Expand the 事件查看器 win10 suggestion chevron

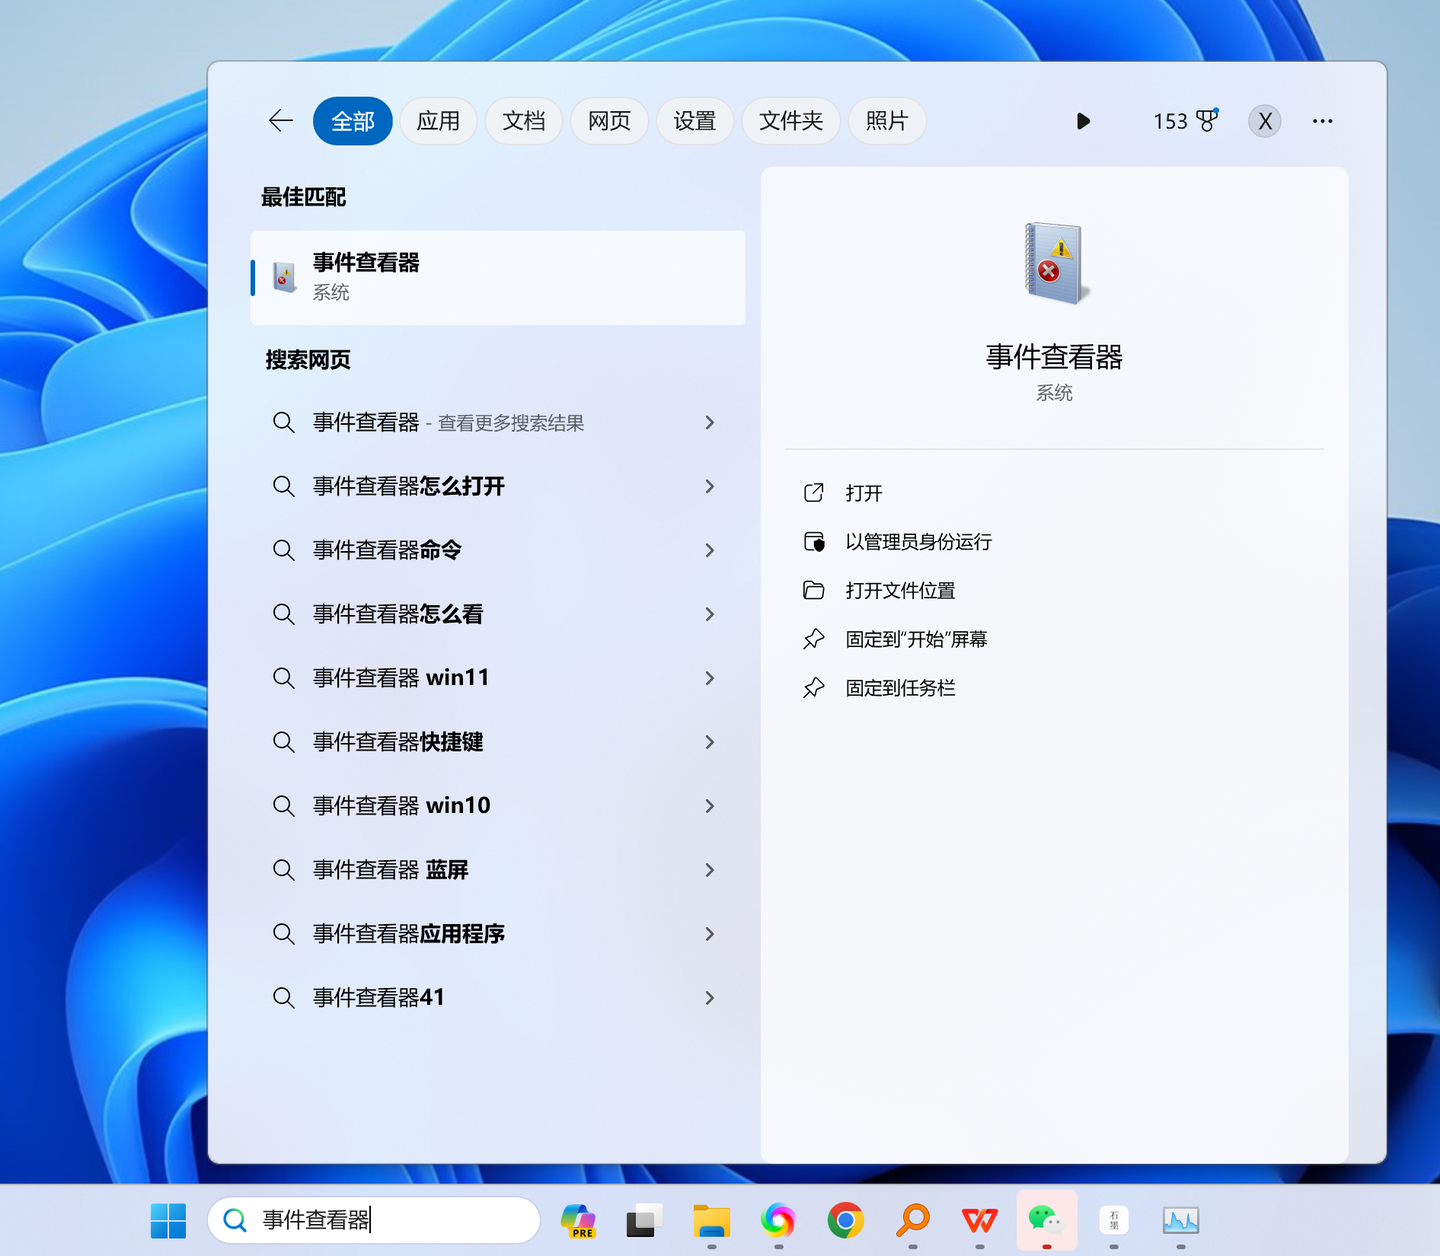pyautogui.click(x=709, y=806)
